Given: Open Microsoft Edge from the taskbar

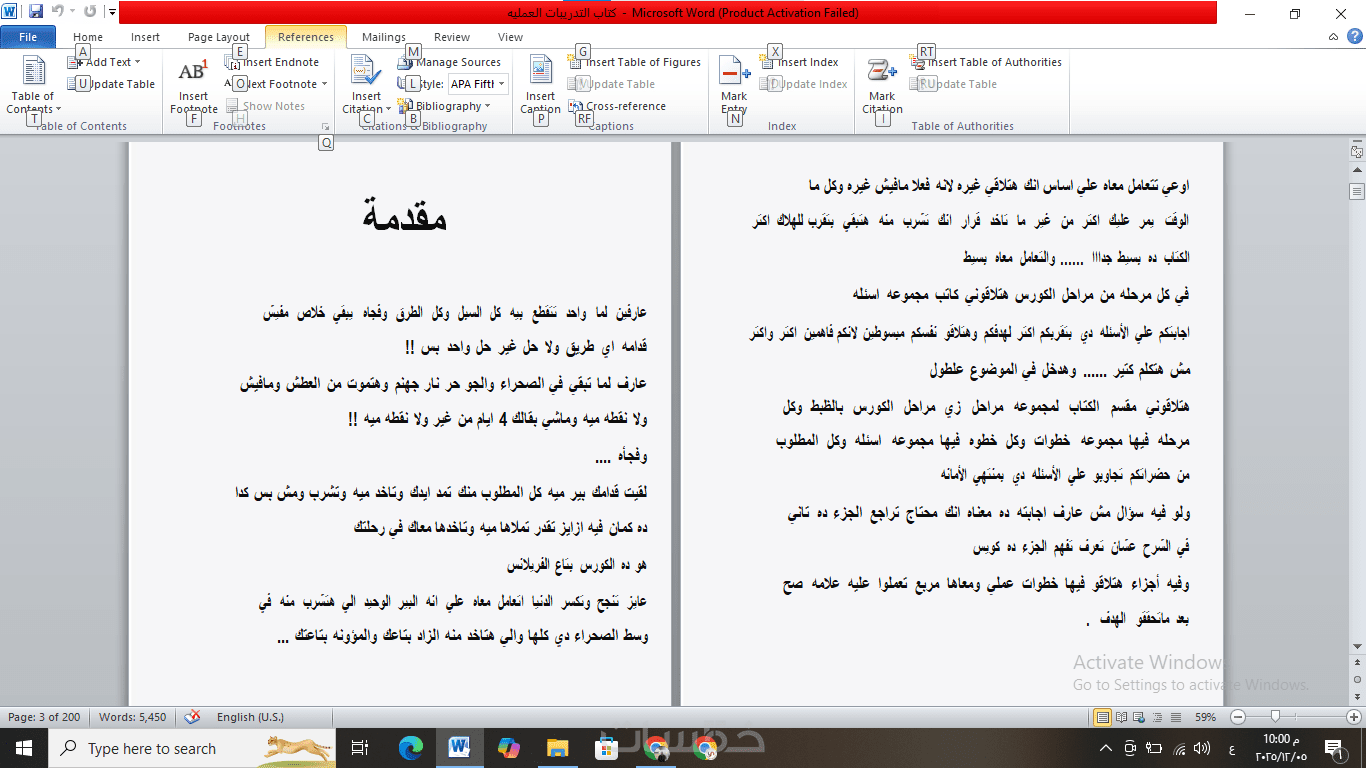Looking at the screenshot, I should pos(411,748).
